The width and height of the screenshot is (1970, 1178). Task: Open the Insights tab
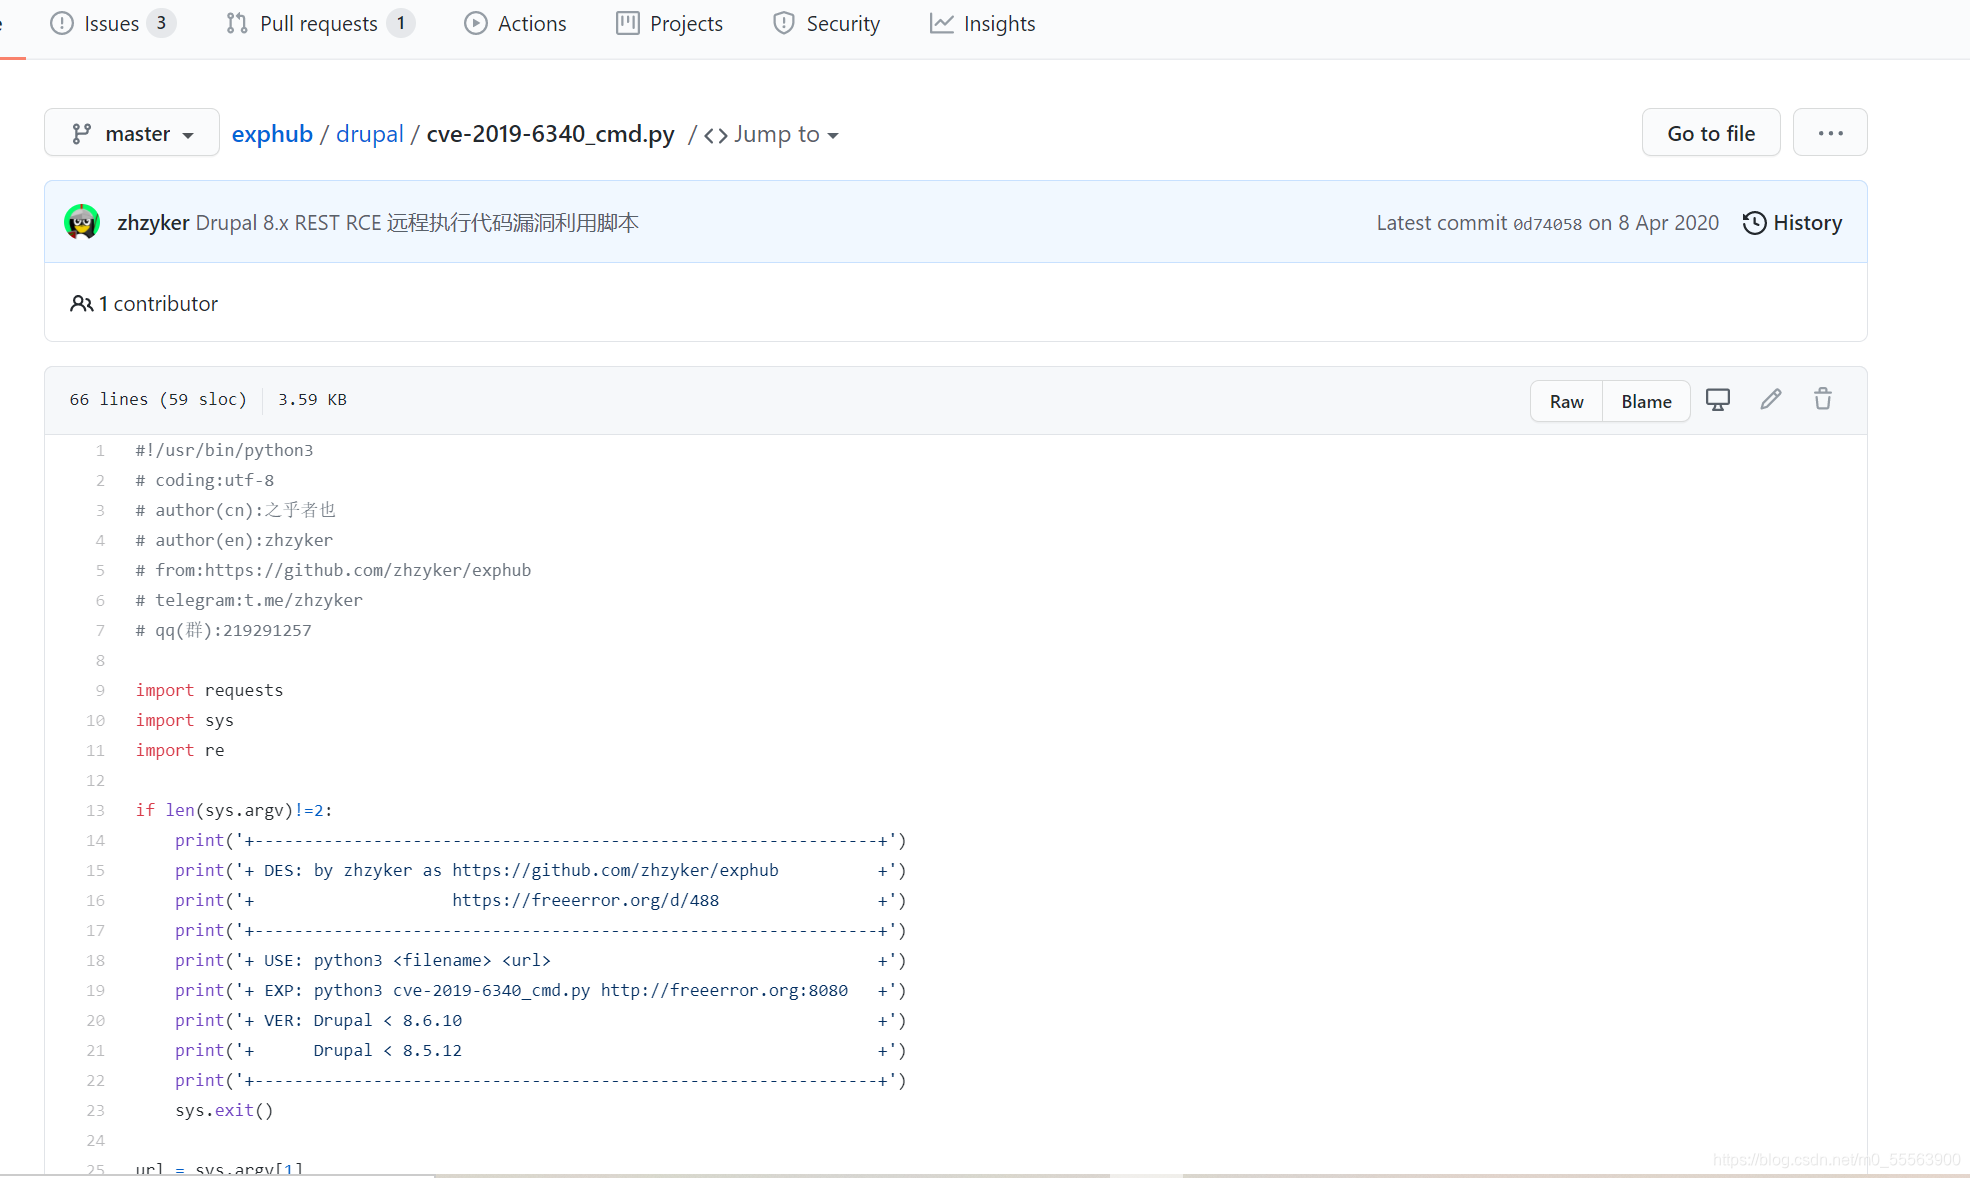click(998, 23)
